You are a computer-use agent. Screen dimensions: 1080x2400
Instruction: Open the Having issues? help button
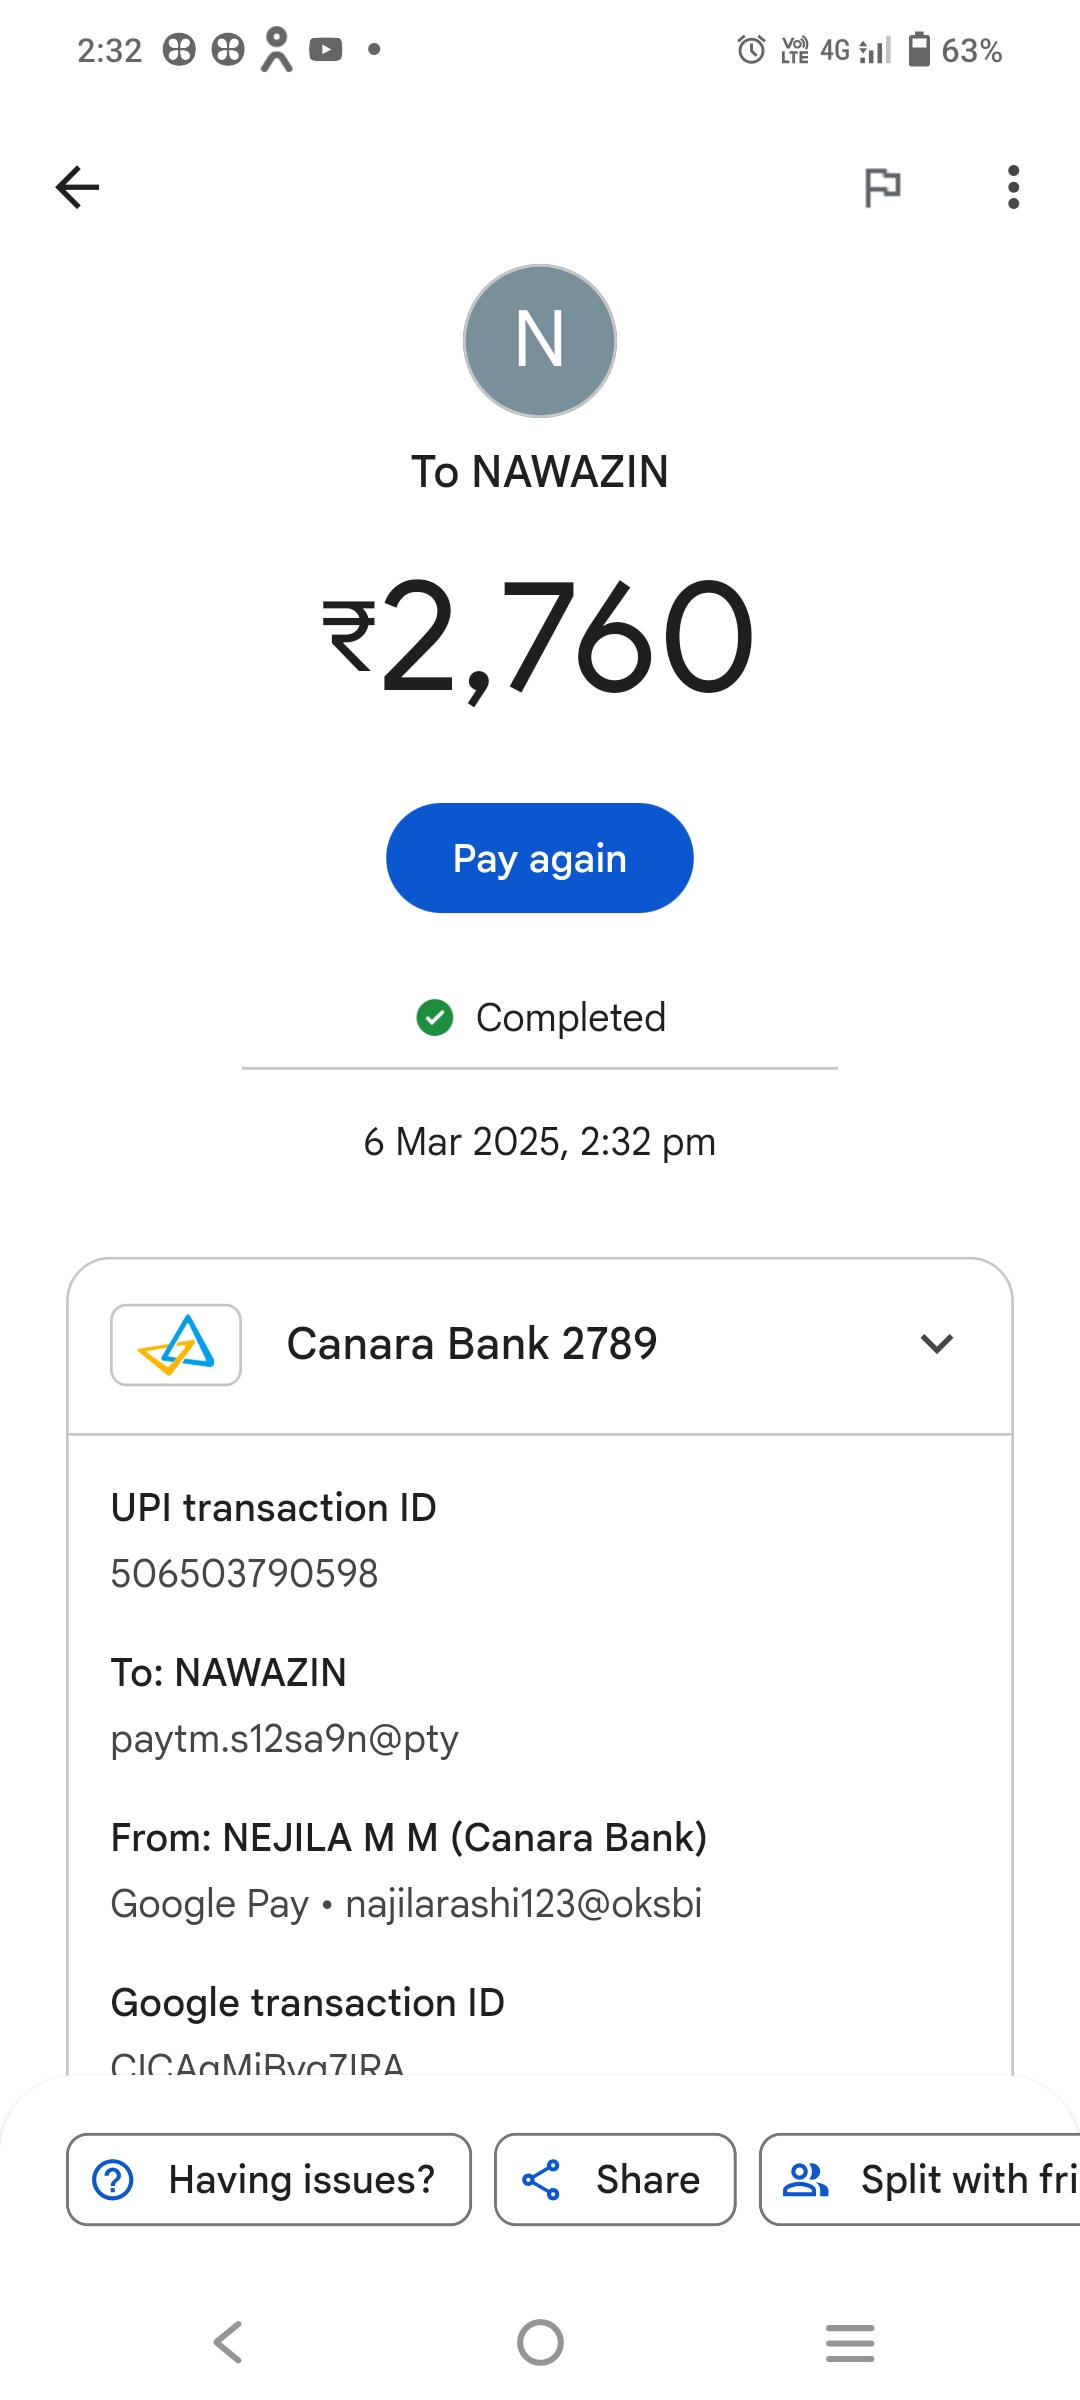coord(269,2180)
